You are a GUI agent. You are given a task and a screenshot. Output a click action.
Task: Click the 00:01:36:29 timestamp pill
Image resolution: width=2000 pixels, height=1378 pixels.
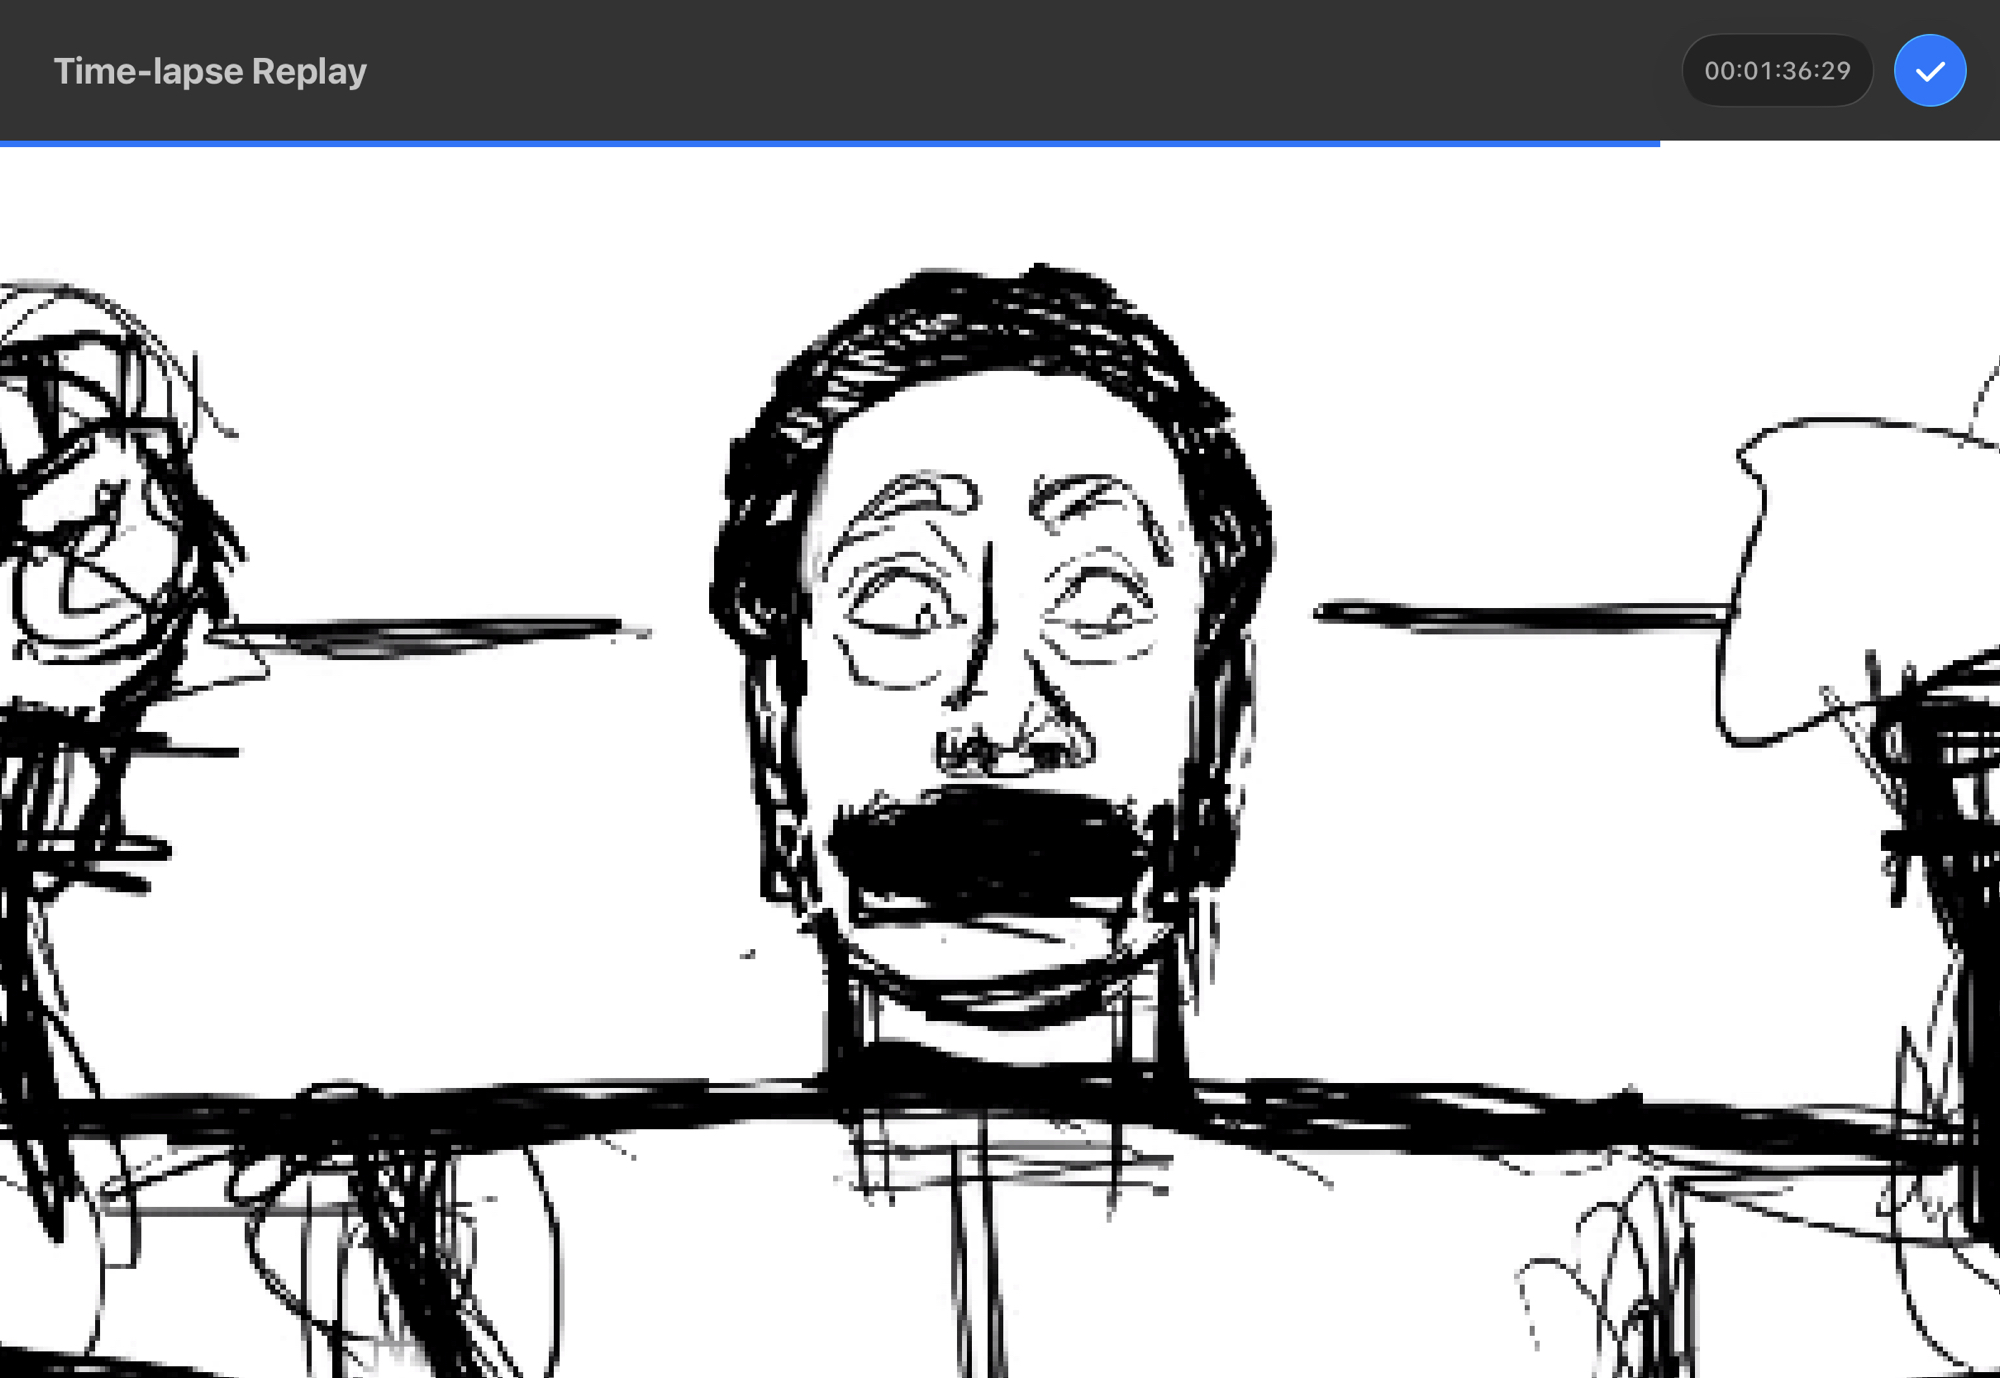1777,71
